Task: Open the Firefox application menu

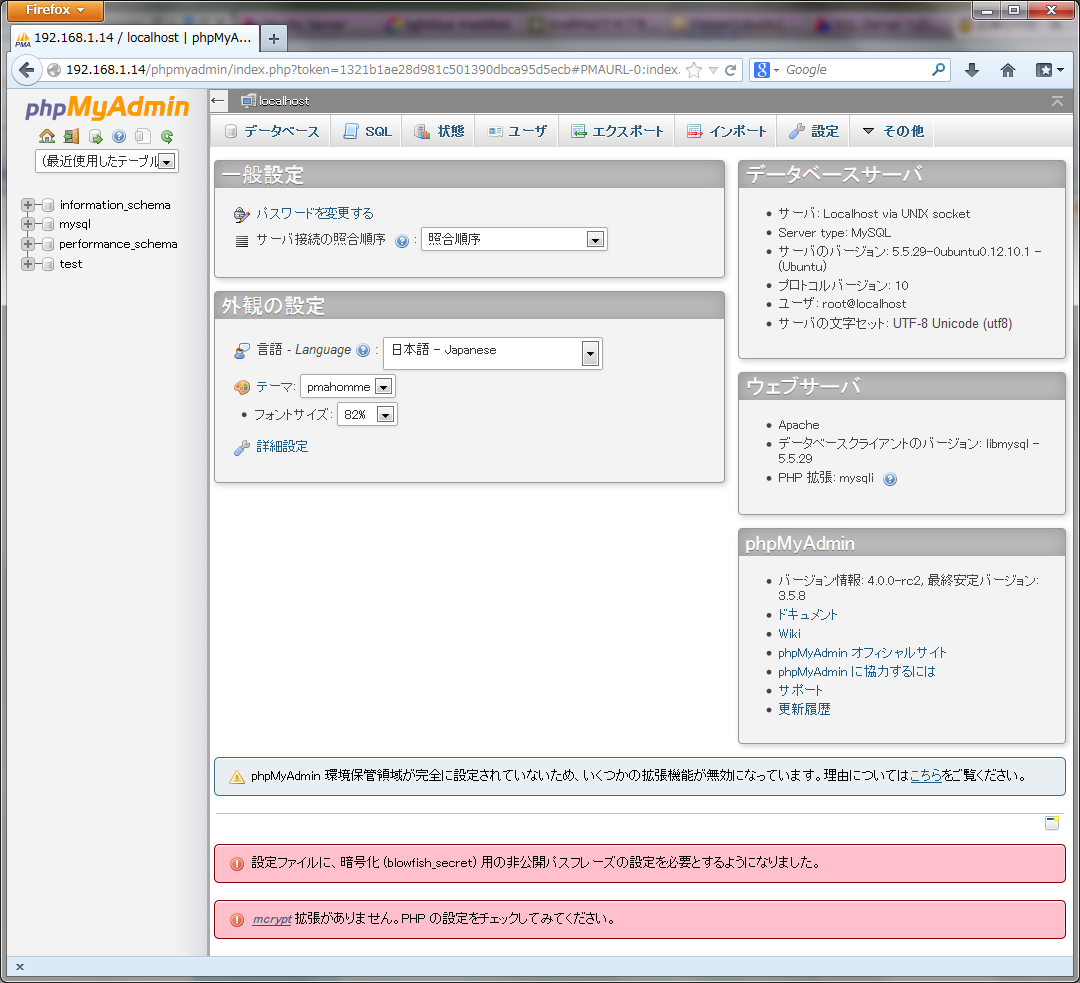Action: 55,10
